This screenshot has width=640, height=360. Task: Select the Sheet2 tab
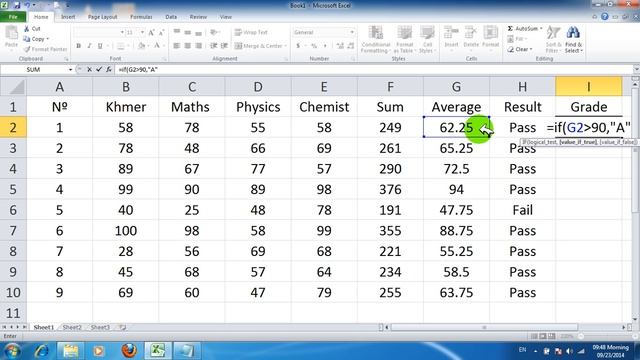click(x=72, y=327)
